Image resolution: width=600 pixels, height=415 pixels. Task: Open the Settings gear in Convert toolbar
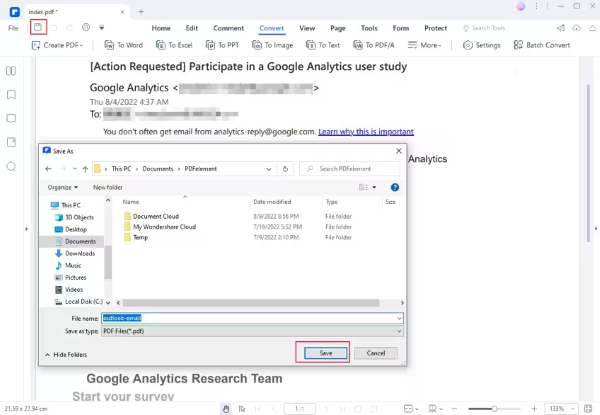click(x=482, y=45)
